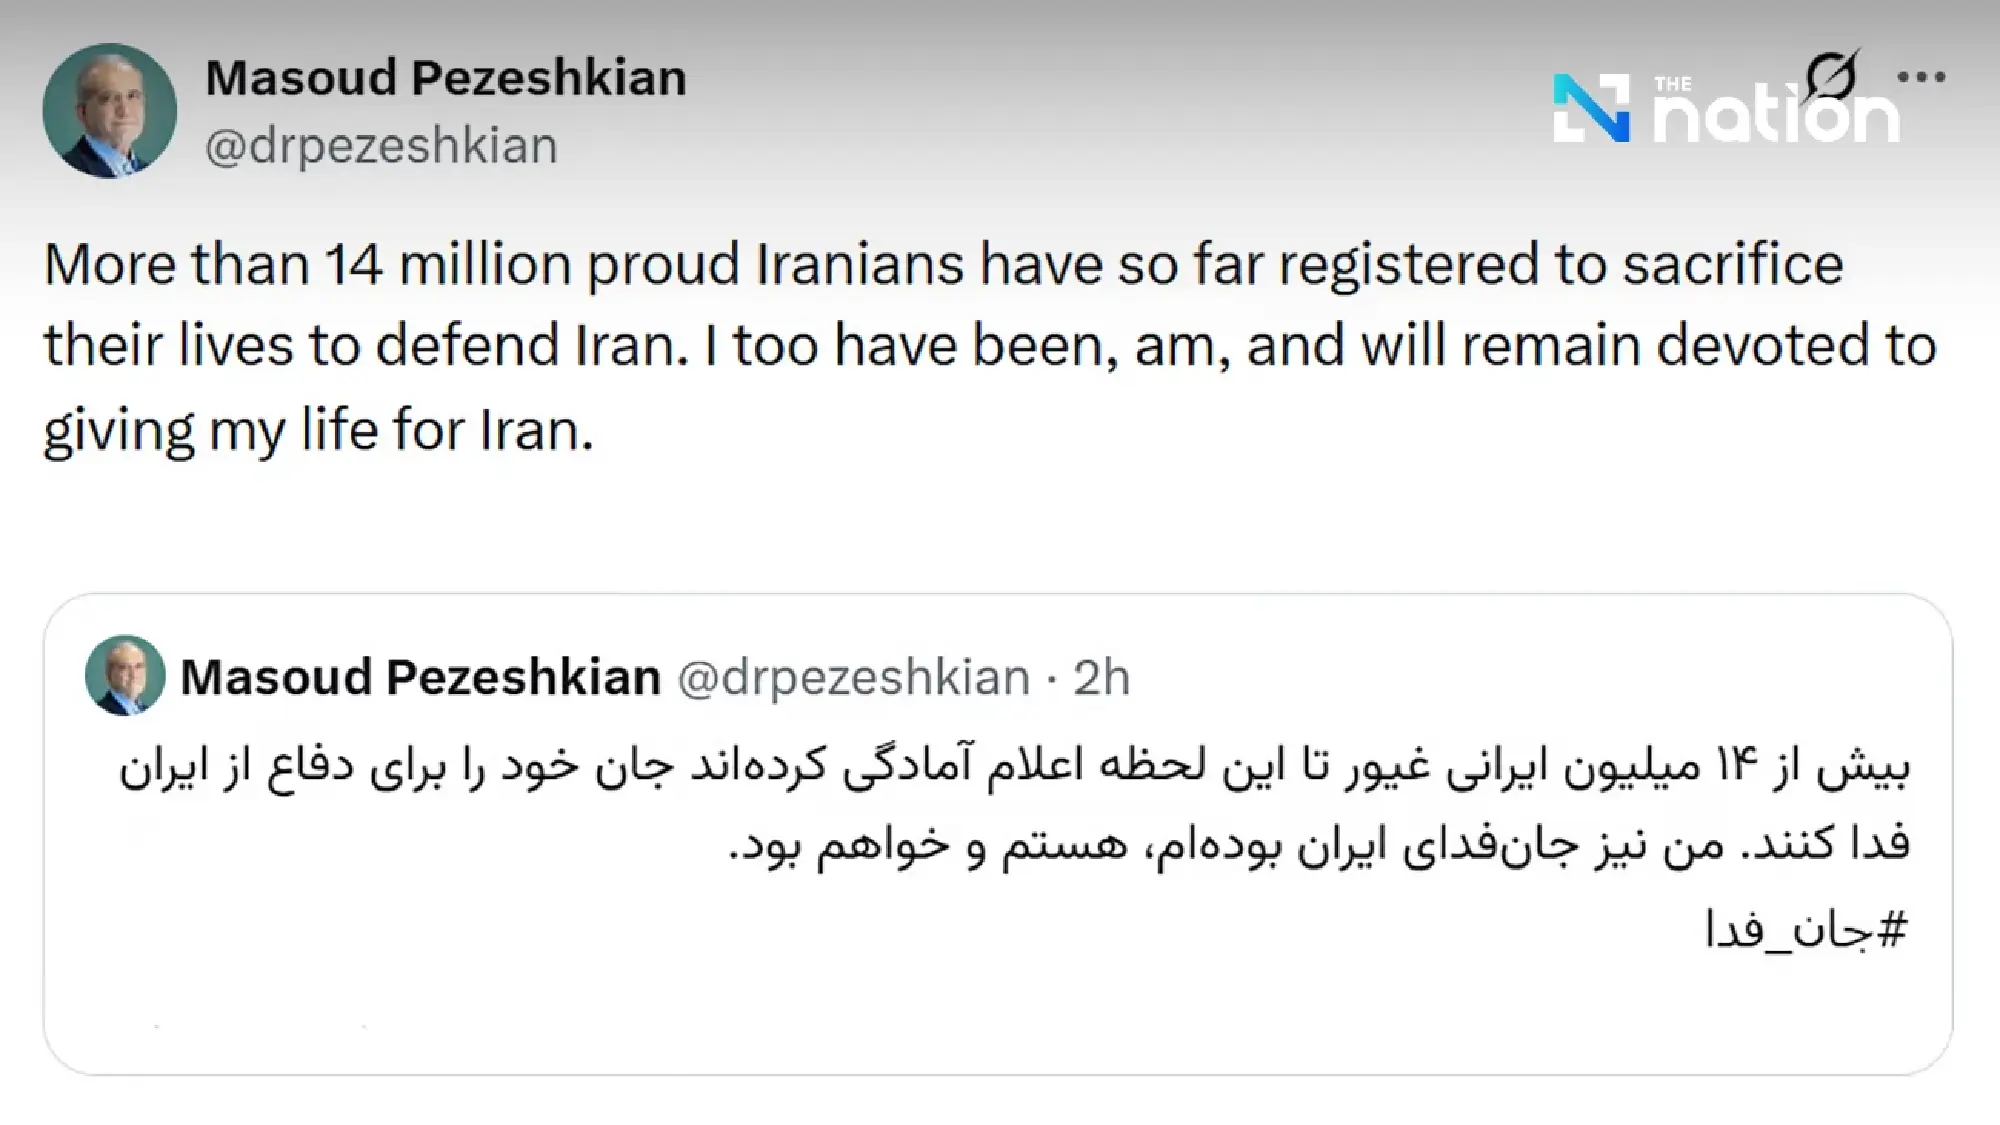This screenshot has width=2000, height=1125.
Task: Click the line 'their lives to defend Iran'
Action: [990, 346]
